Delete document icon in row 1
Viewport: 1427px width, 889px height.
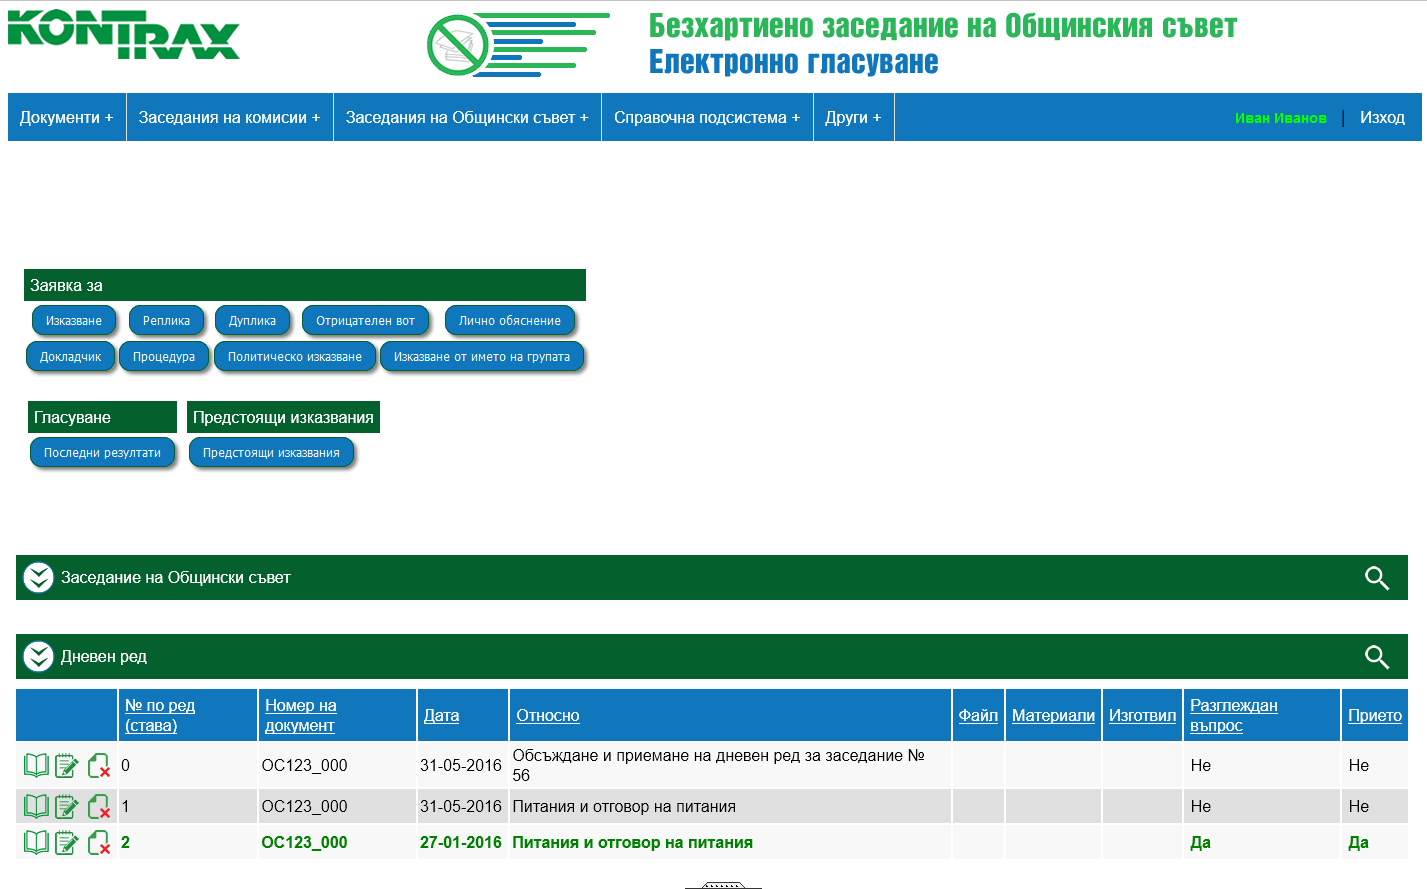click(99, 806)
